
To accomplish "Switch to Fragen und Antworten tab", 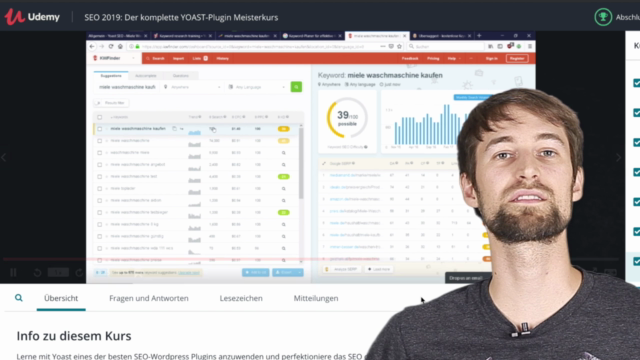I will [x=149, y=298].
